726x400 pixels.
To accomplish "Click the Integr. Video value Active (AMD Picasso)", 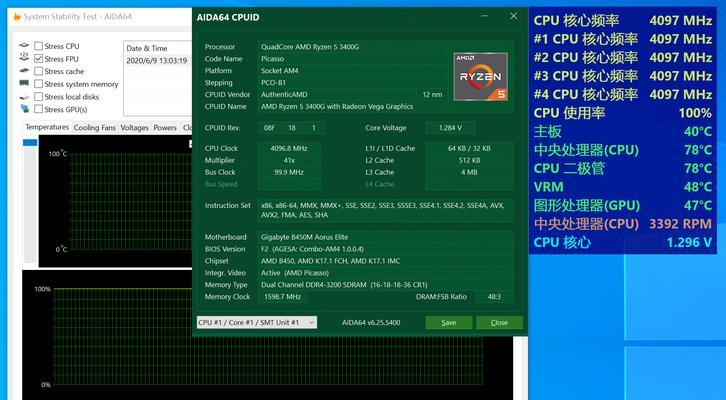I will point(294,273).
